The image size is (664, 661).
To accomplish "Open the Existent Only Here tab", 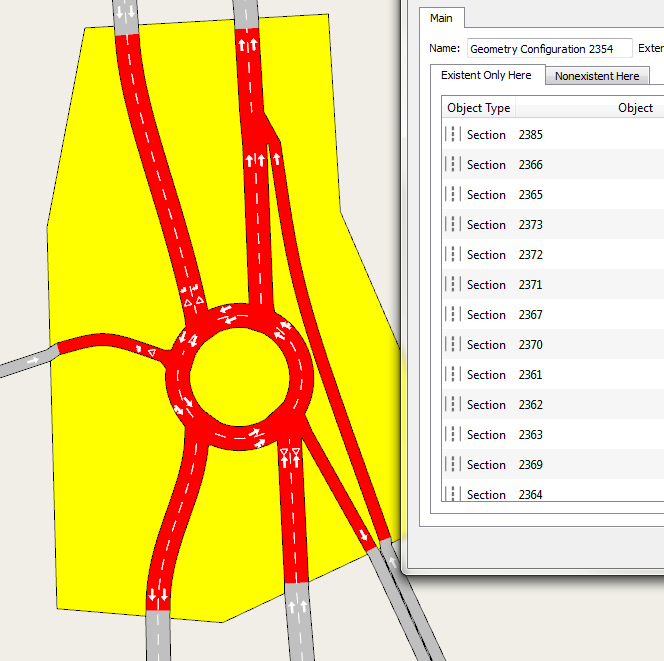I will coord(486,76).
